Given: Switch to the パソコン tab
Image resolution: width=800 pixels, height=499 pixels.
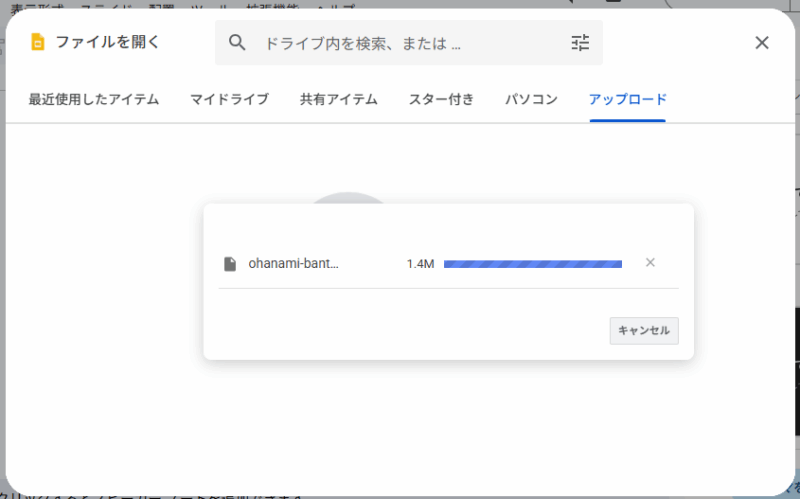Looking at the screenshot, I should click(531, 100).
